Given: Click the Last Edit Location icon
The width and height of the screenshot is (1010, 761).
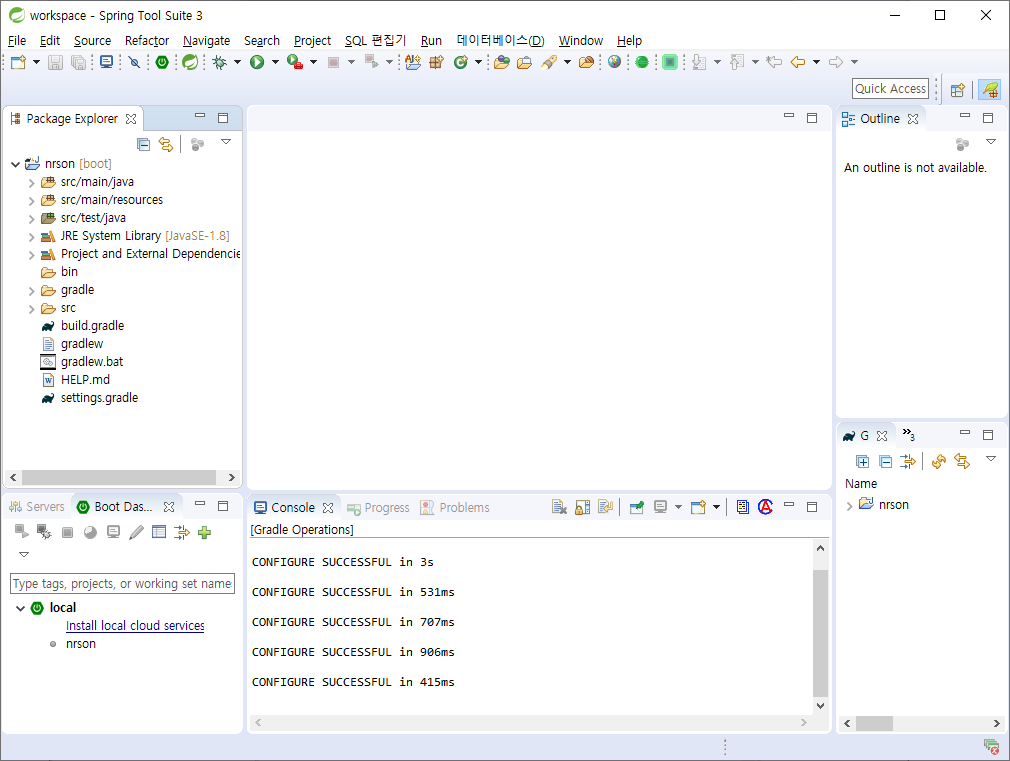Looking at the screenshot, I should pyautogui.click(x=774, y=62).
